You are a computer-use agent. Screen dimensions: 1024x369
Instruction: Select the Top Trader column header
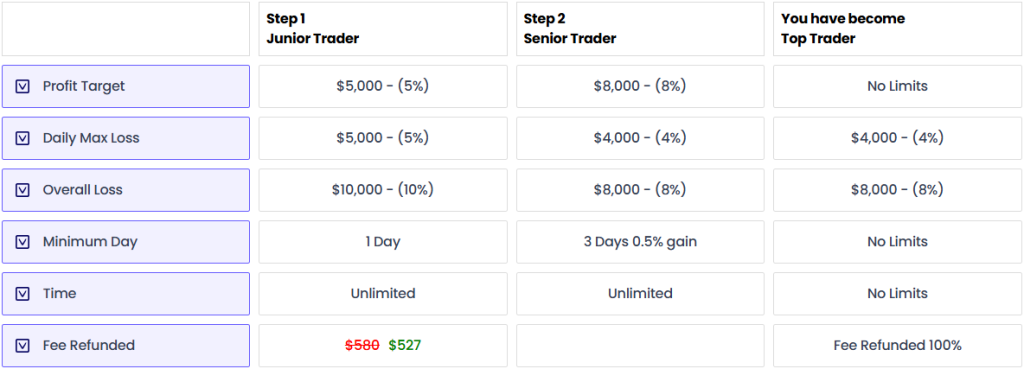pos(897,29)
